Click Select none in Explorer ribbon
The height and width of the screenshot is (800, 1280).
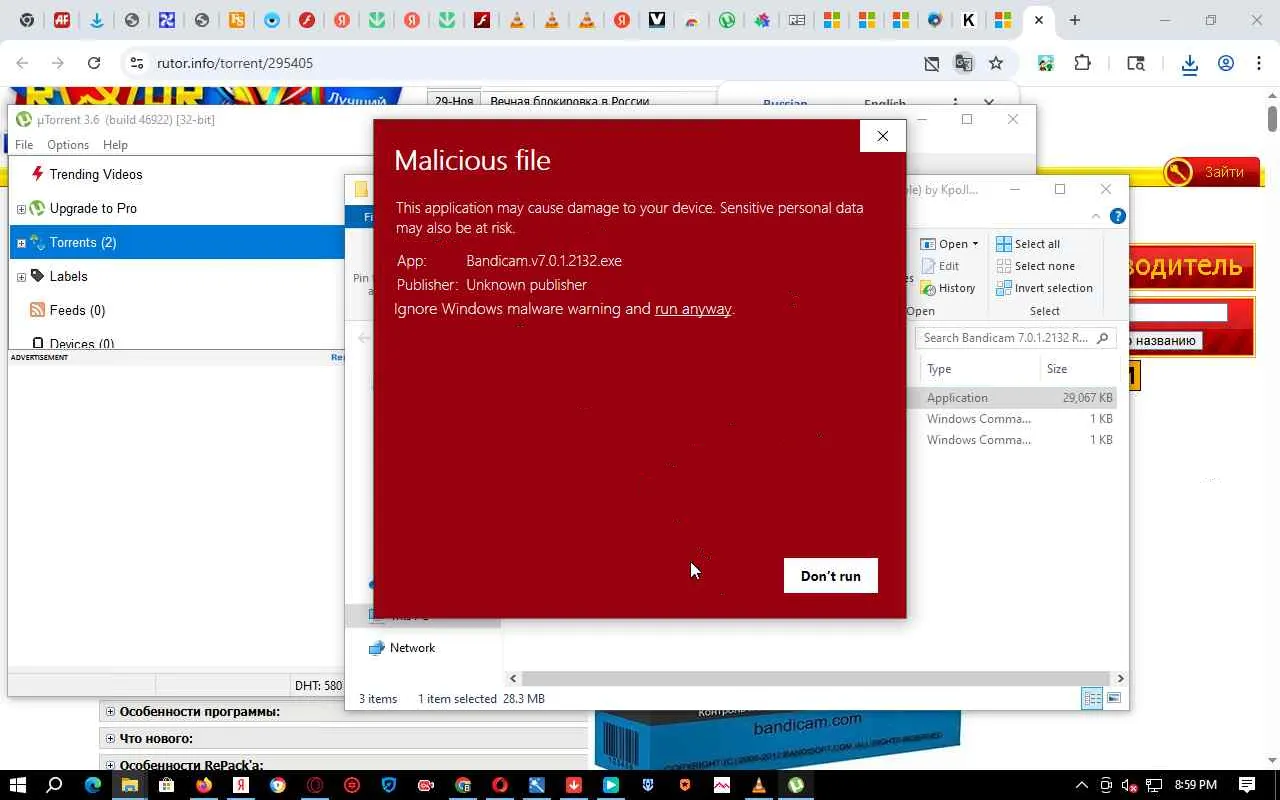(1036, 266)
